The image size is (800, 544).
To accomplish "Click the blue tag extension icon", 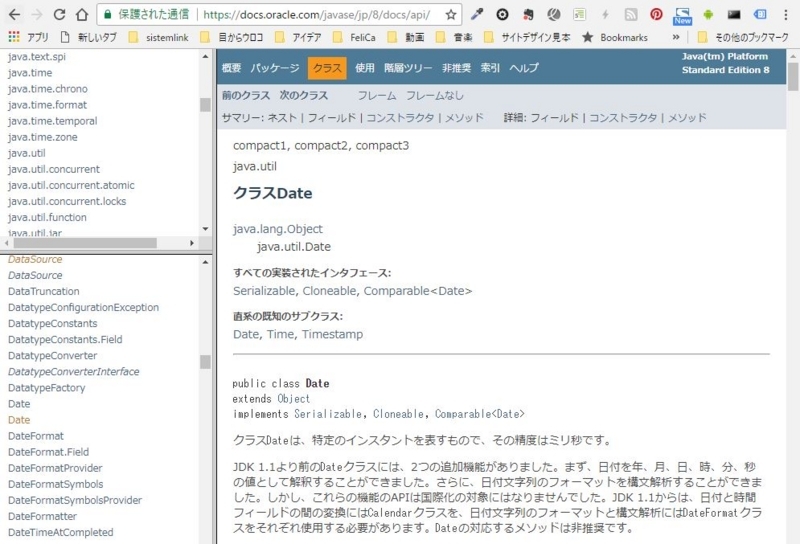I will pyautogui.click(x=760, y=14).
